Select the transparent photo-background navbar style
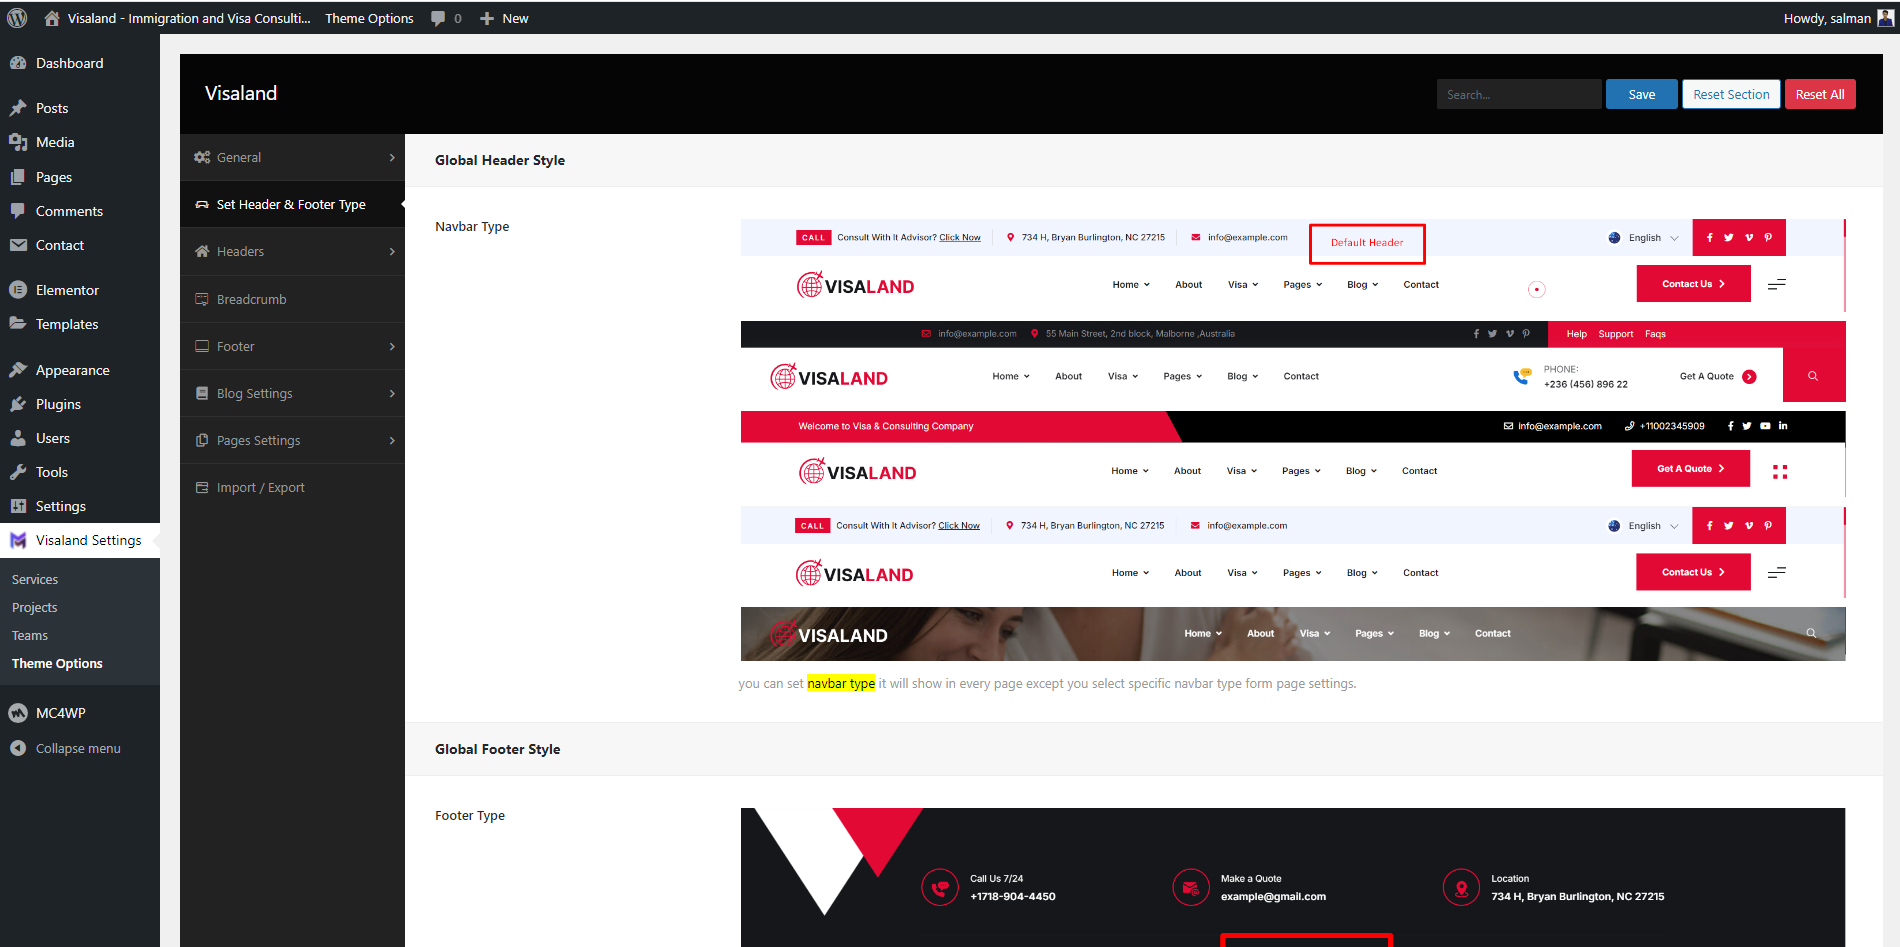 tap(1293, 634)
